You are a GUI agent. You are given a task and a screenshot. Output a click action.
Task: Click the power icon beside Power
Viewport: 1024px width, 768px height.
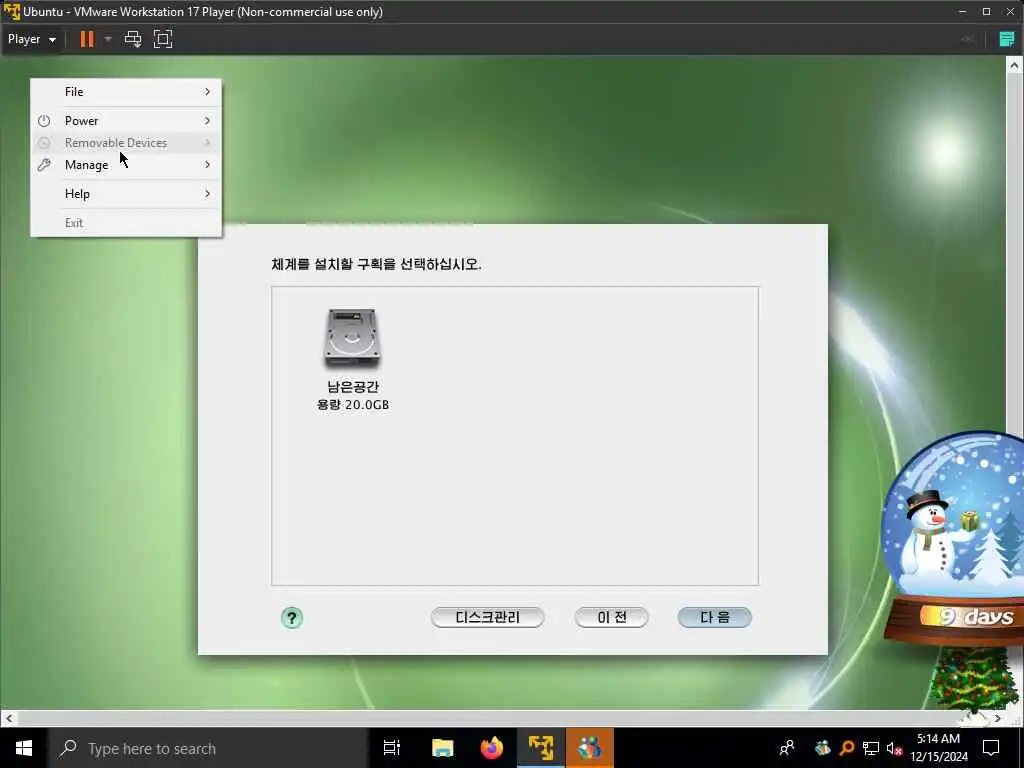pos(44,121)
